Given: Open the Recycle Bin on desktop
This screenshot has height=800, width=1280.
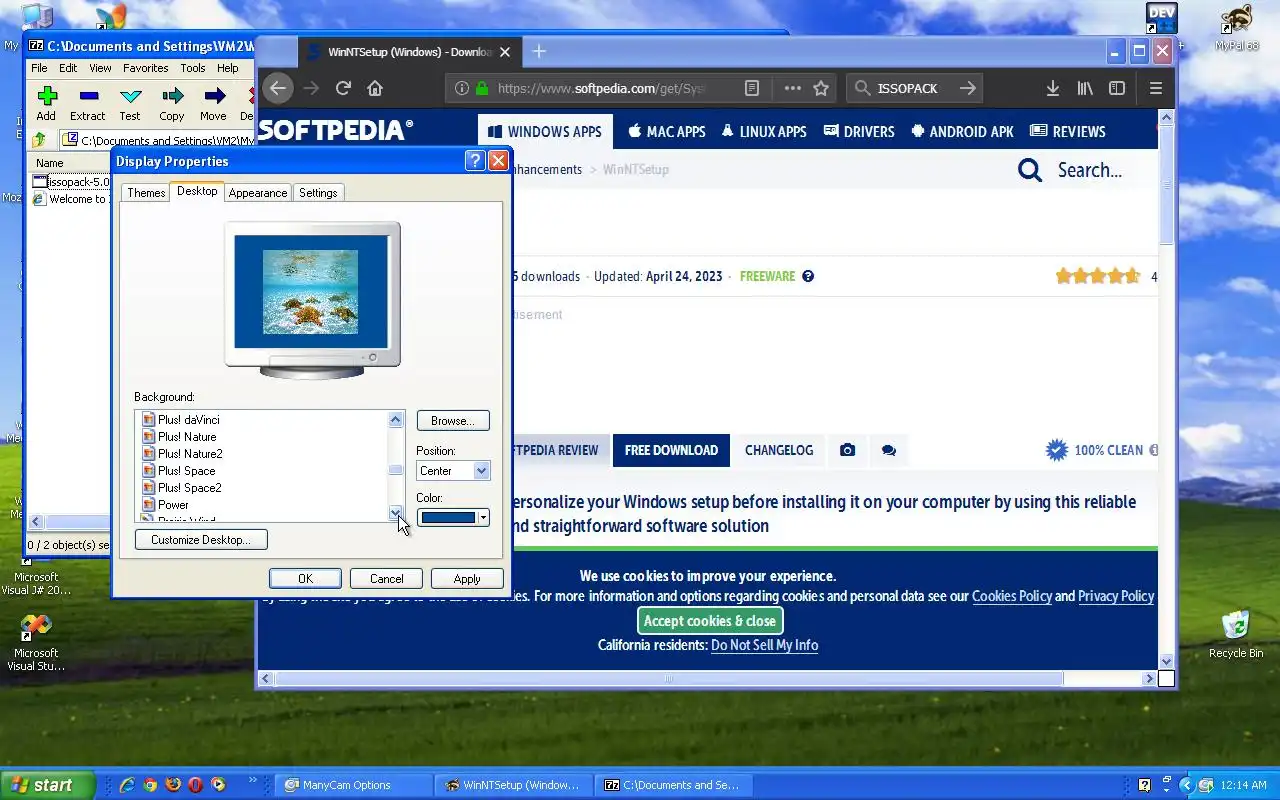Looking at the screenshot, I should pos(1236,633).
